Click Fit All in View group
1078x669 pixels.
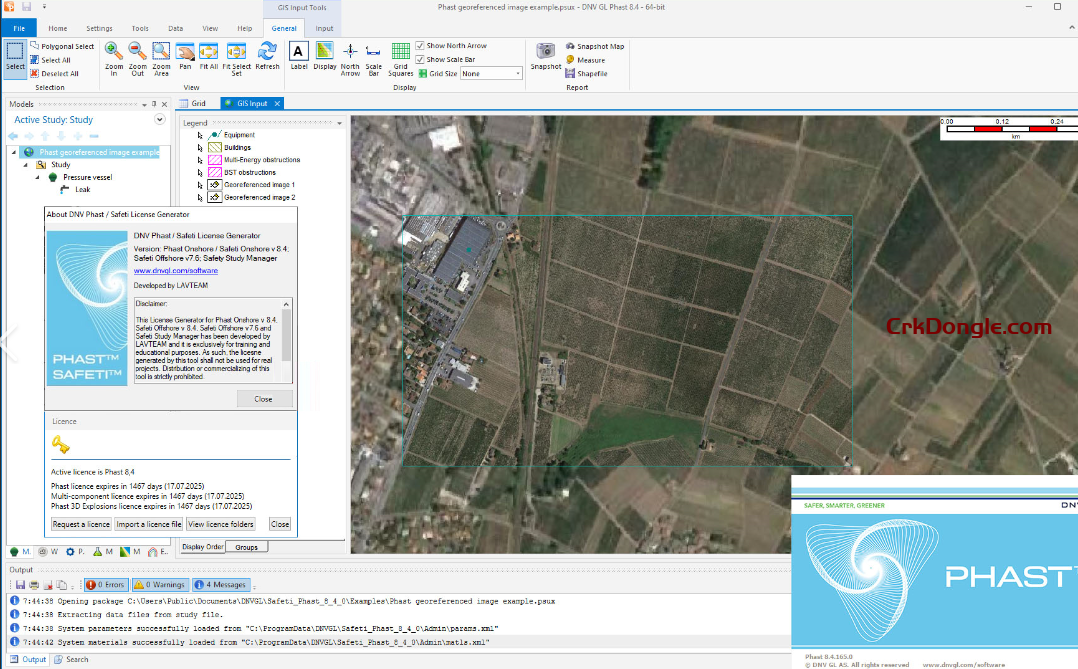[208, 56]
